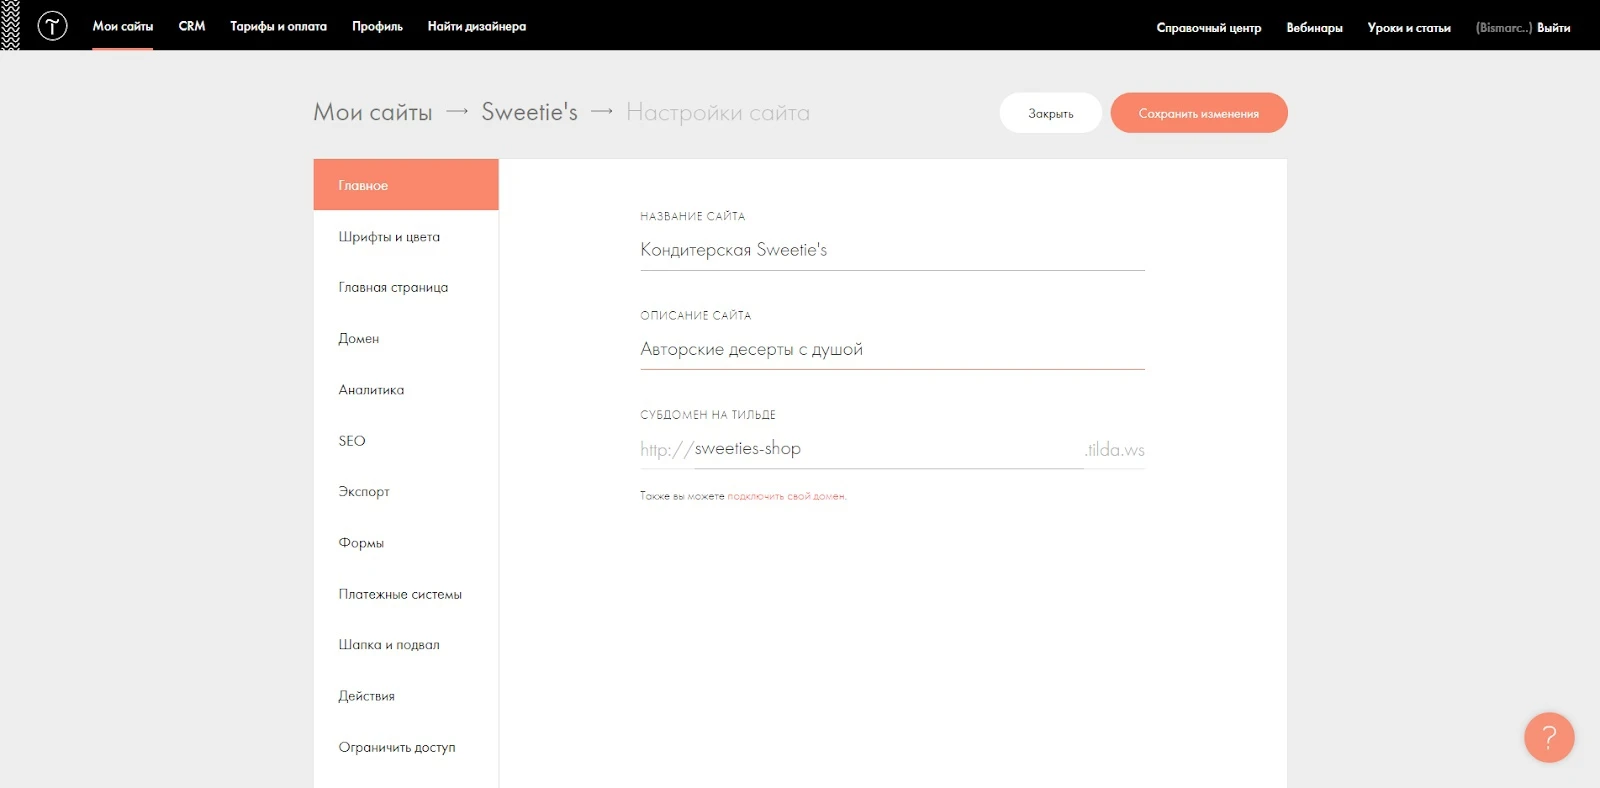The image size is (1600, 788).
Task: Open the Вебинары link
Action: (x=1314, y=28)
